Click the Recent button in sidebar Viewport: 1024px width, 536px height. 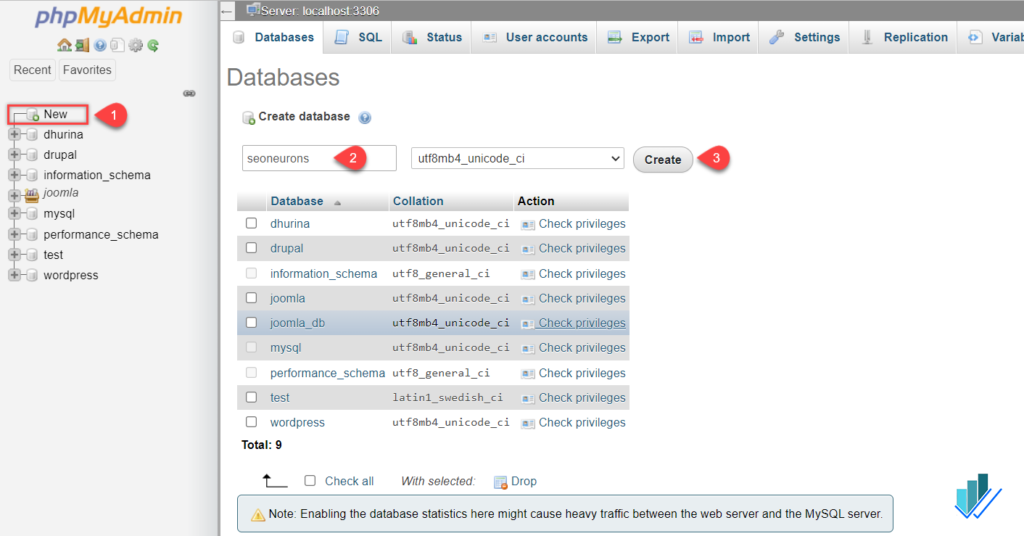(x=32, y=70)
